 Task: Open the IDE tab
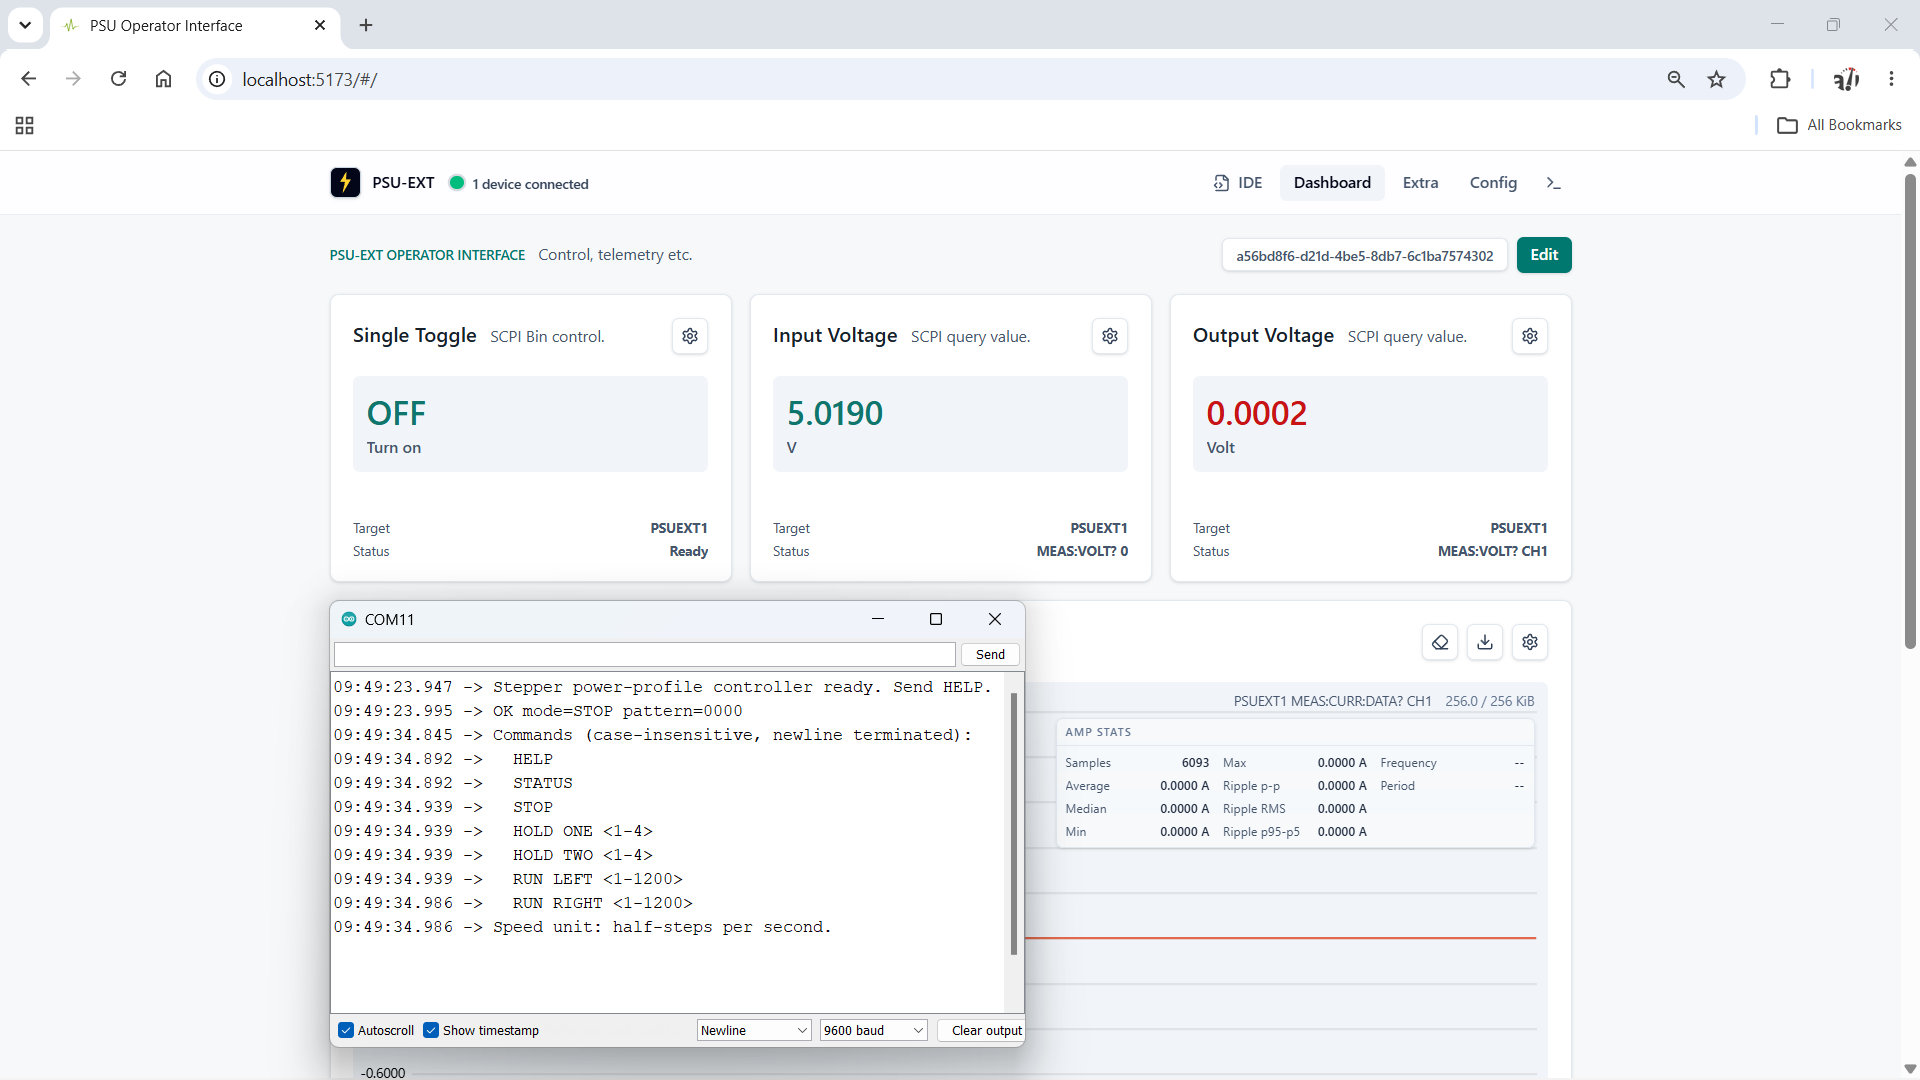pyautogui.click(x=1238, y=183)
